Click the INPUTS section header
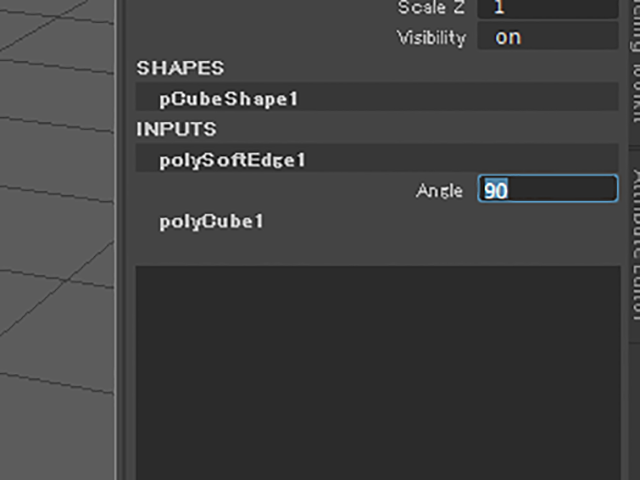 tap(176, 129)
